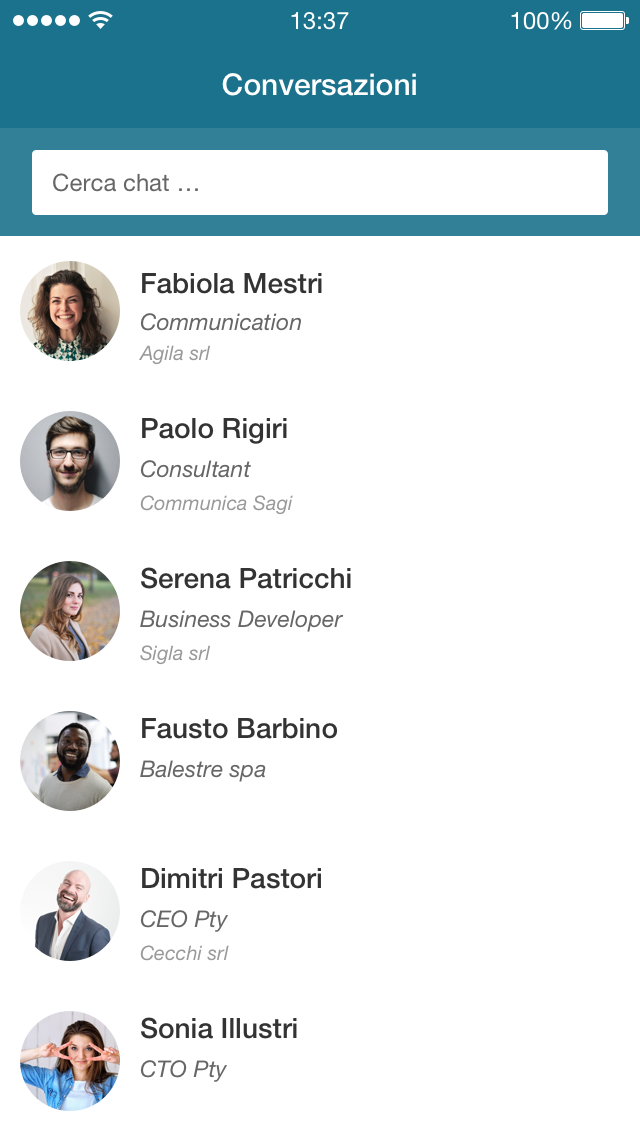Open the Fausto Barbino chat name
640x1136 pixels.
239,729
